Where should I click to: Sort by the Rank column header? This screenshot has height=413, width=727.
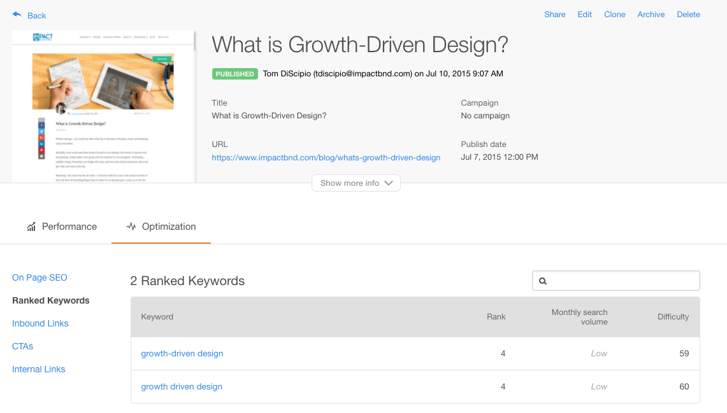coord(496,317)
